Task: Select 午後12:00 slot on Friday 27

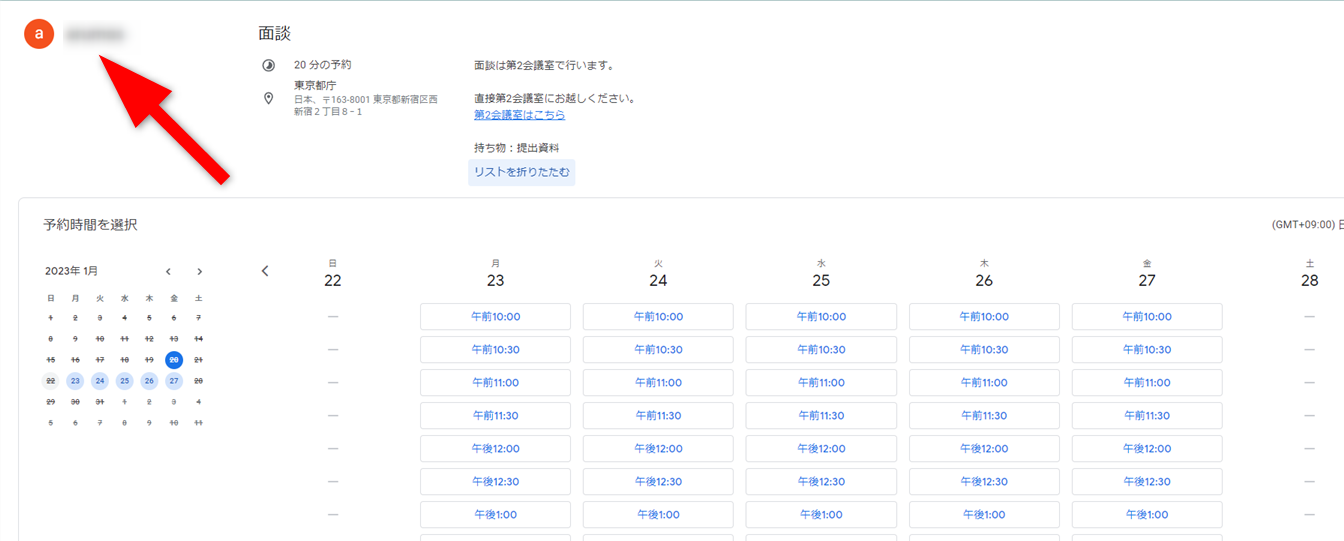Action: (1147, 449)
